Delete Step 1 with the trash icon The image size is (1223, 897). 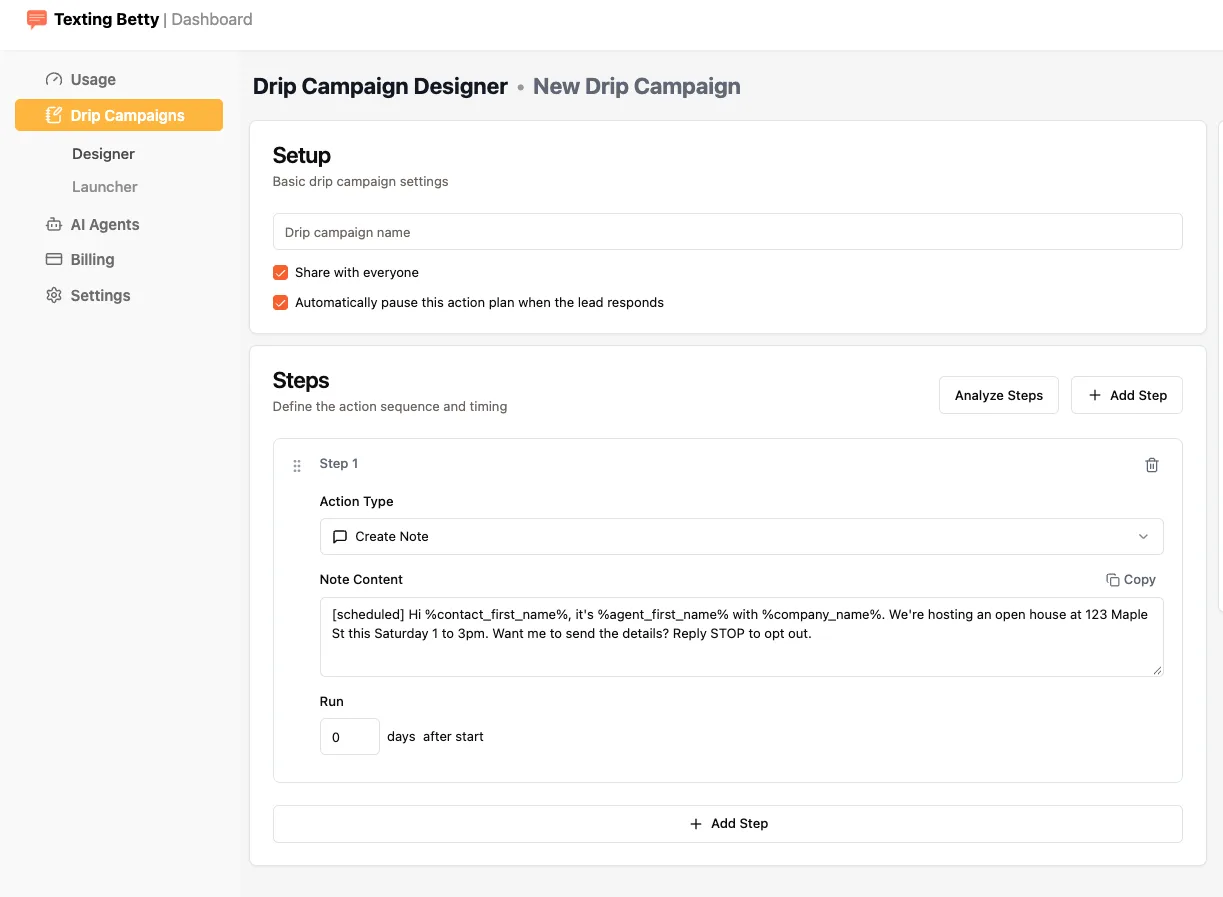tap(1152, 465)
